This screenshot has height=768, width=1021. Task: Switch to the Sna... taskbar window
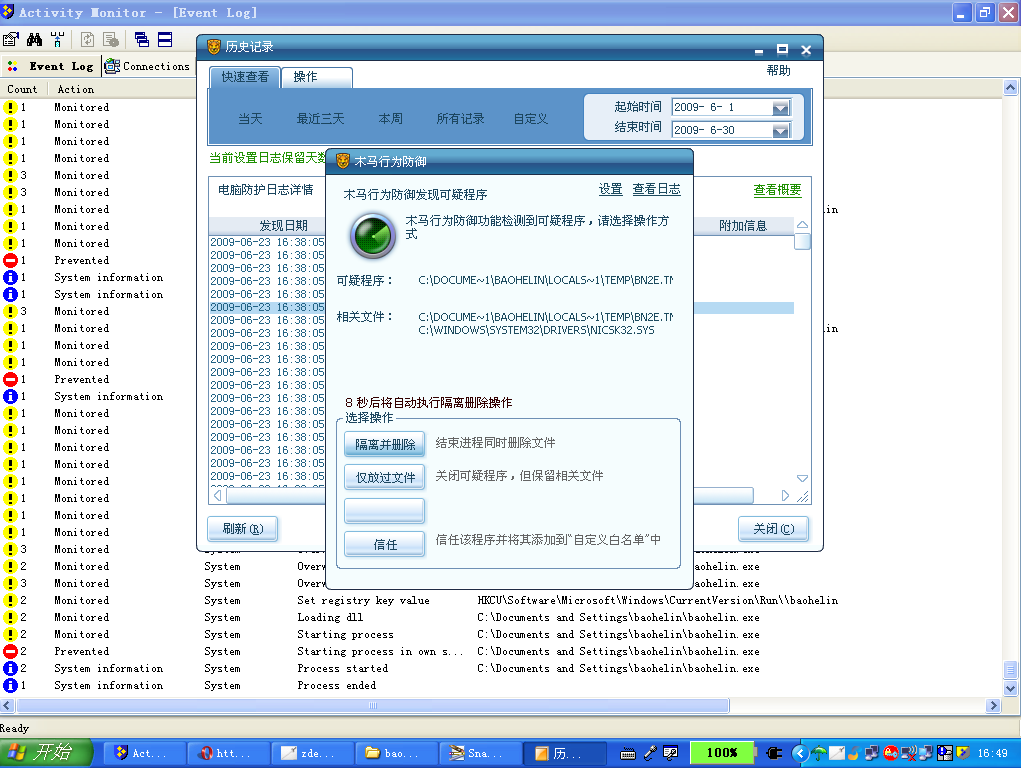[479, 753]
